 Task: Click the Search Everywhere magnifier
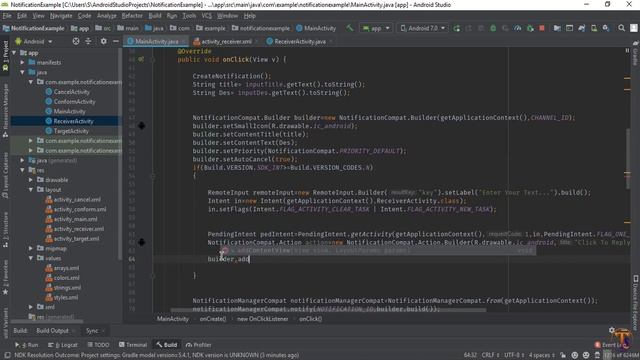(x=621, y=28)
